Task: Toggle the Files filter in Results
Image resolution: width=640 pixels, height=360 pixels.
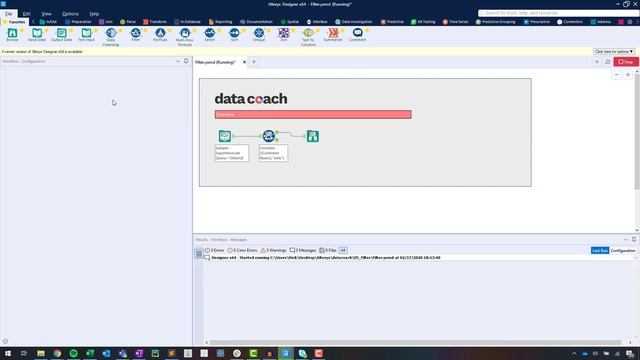Action: point(328,250)
